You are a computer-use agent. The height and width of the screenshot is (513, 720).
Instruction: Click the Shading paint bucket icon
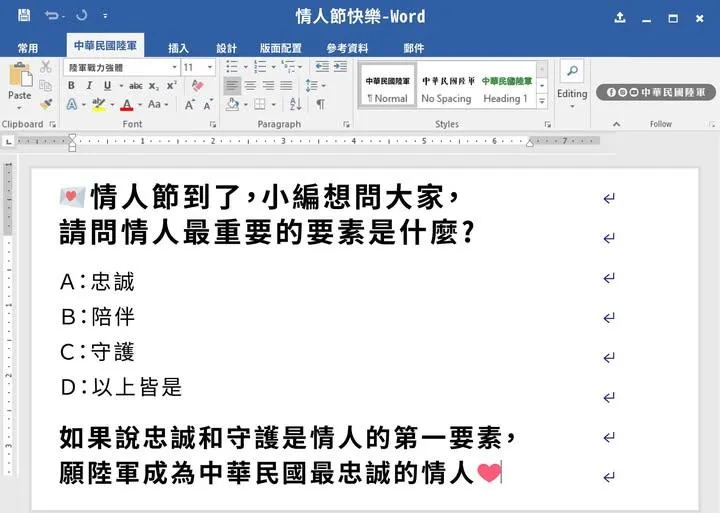(233, 105)
